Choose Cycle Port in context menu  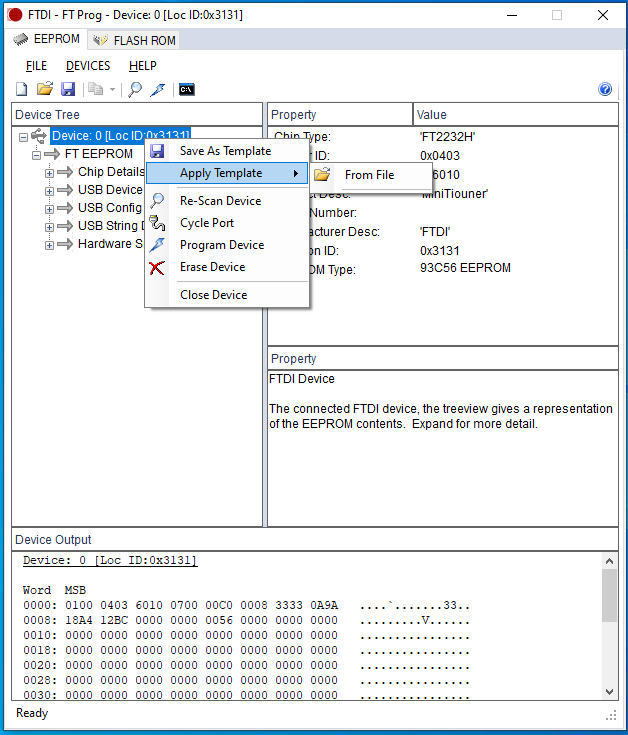(x=227, y=223)
